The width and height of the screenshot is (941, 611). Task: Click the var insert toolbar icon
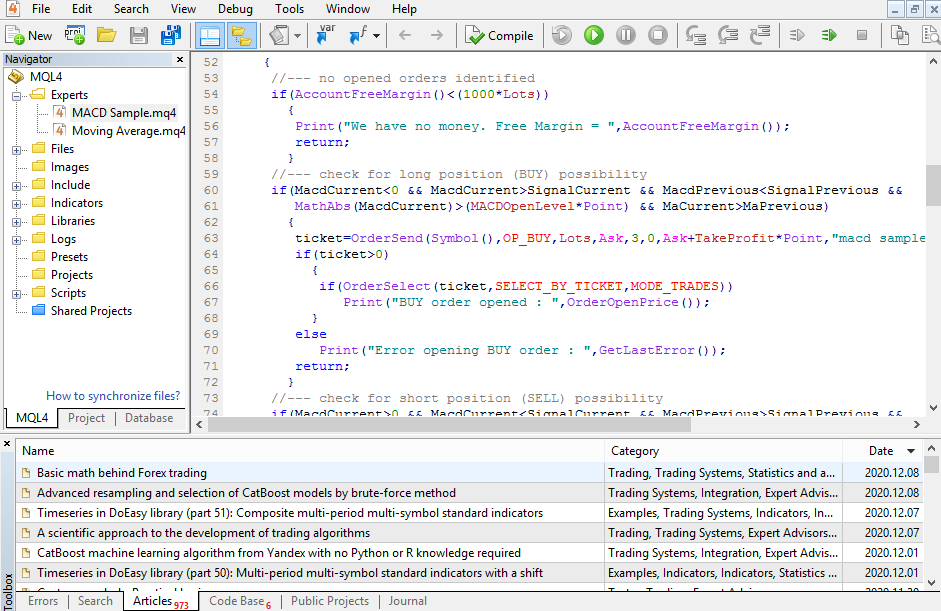point(326,35)
